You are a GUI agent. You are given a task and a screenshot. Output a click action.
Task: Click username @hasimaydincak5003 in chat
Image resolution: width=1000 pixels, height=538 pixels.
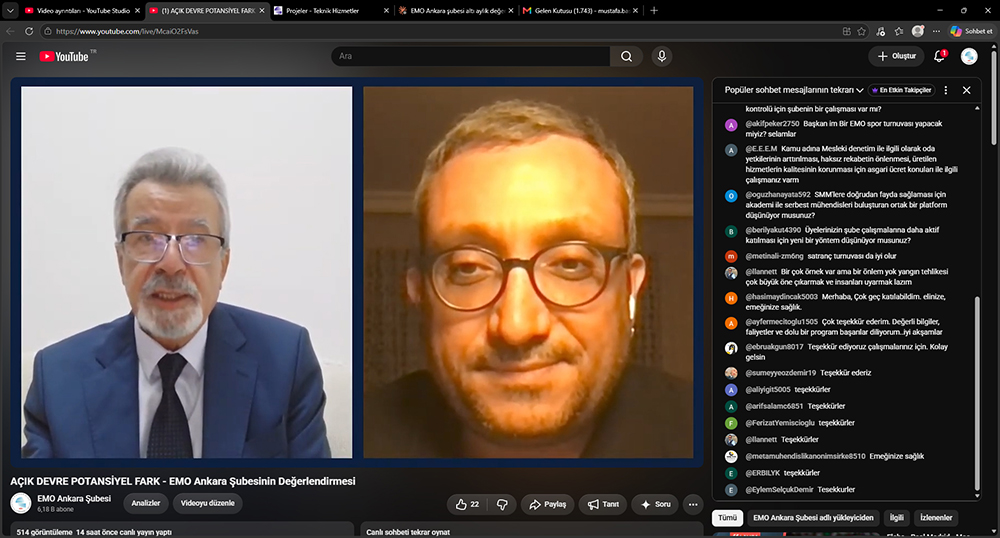(781, 296)
